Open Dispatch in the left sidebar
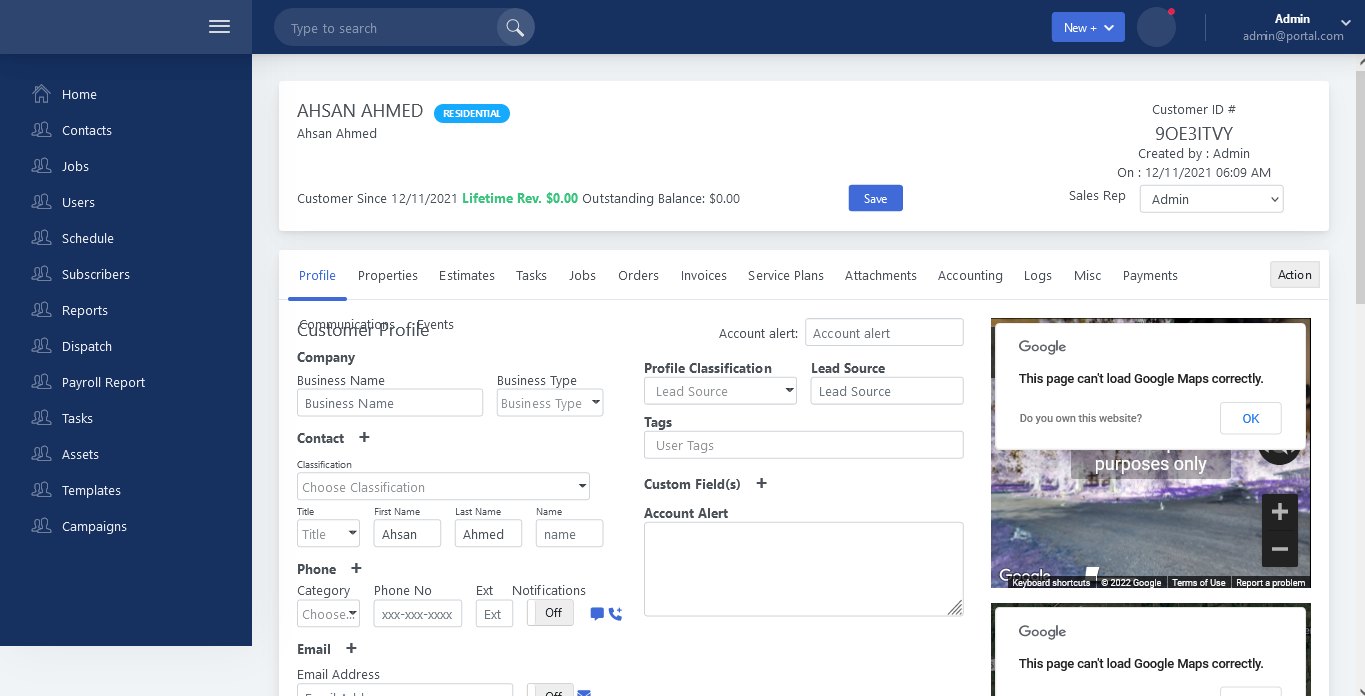Screen dimensions: 1365x696 pos(87,346)
